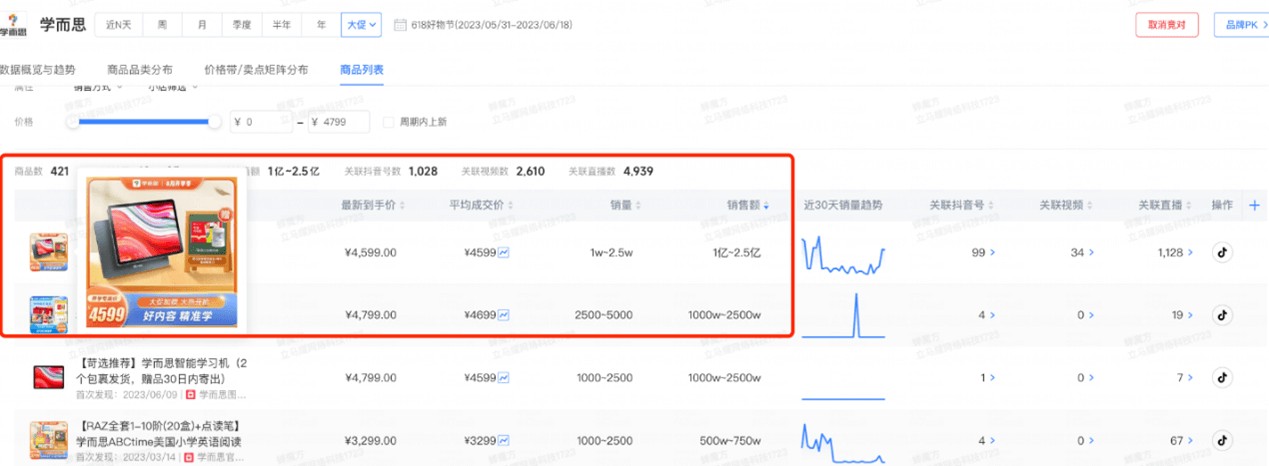Screen dimensions: 1269x466
Task: Switch to 数据概览与趋势 tab
Action: pyautogui.click(x=37, y=70)
